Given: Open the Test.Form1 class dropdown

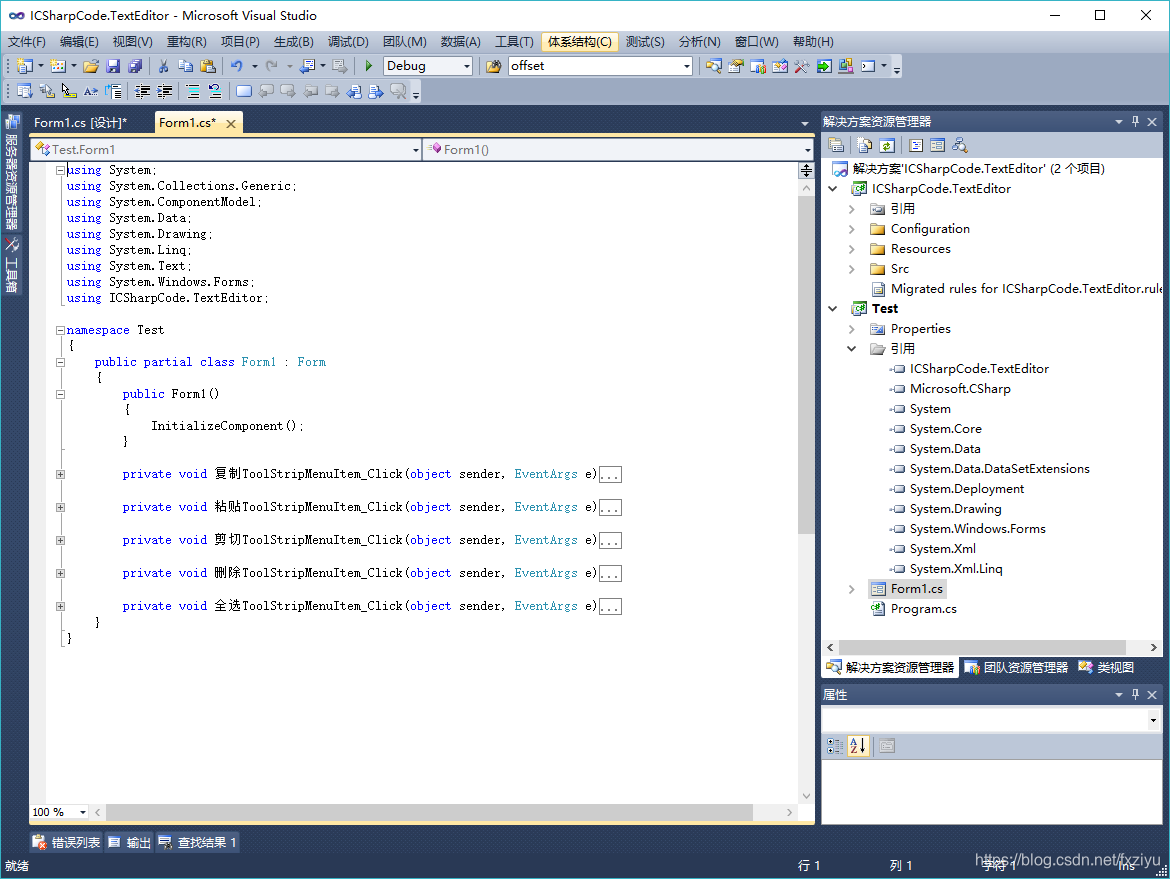Looking at the screenshot, I should pos(416,150).
